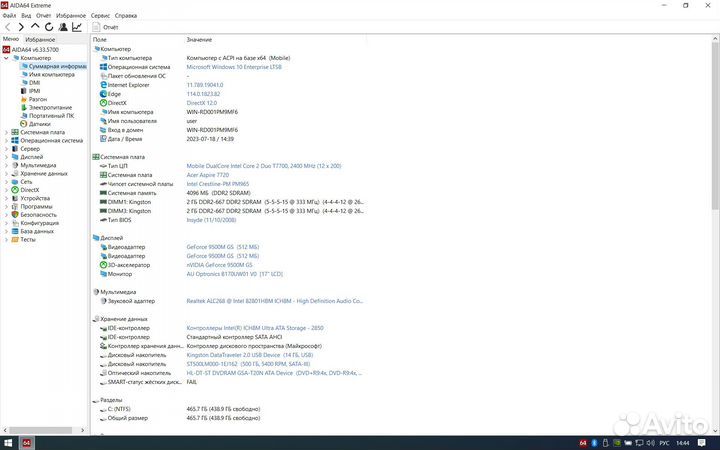
Task: Open the Справка menu
Action: click(126, 16)
